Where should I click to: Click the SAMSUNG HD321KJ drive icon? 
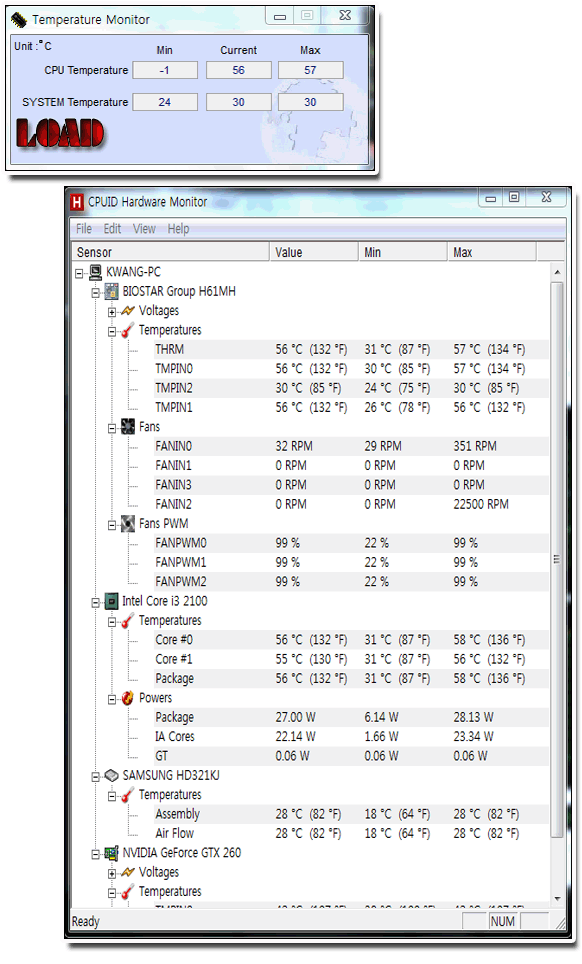click(x=111, y=775)
